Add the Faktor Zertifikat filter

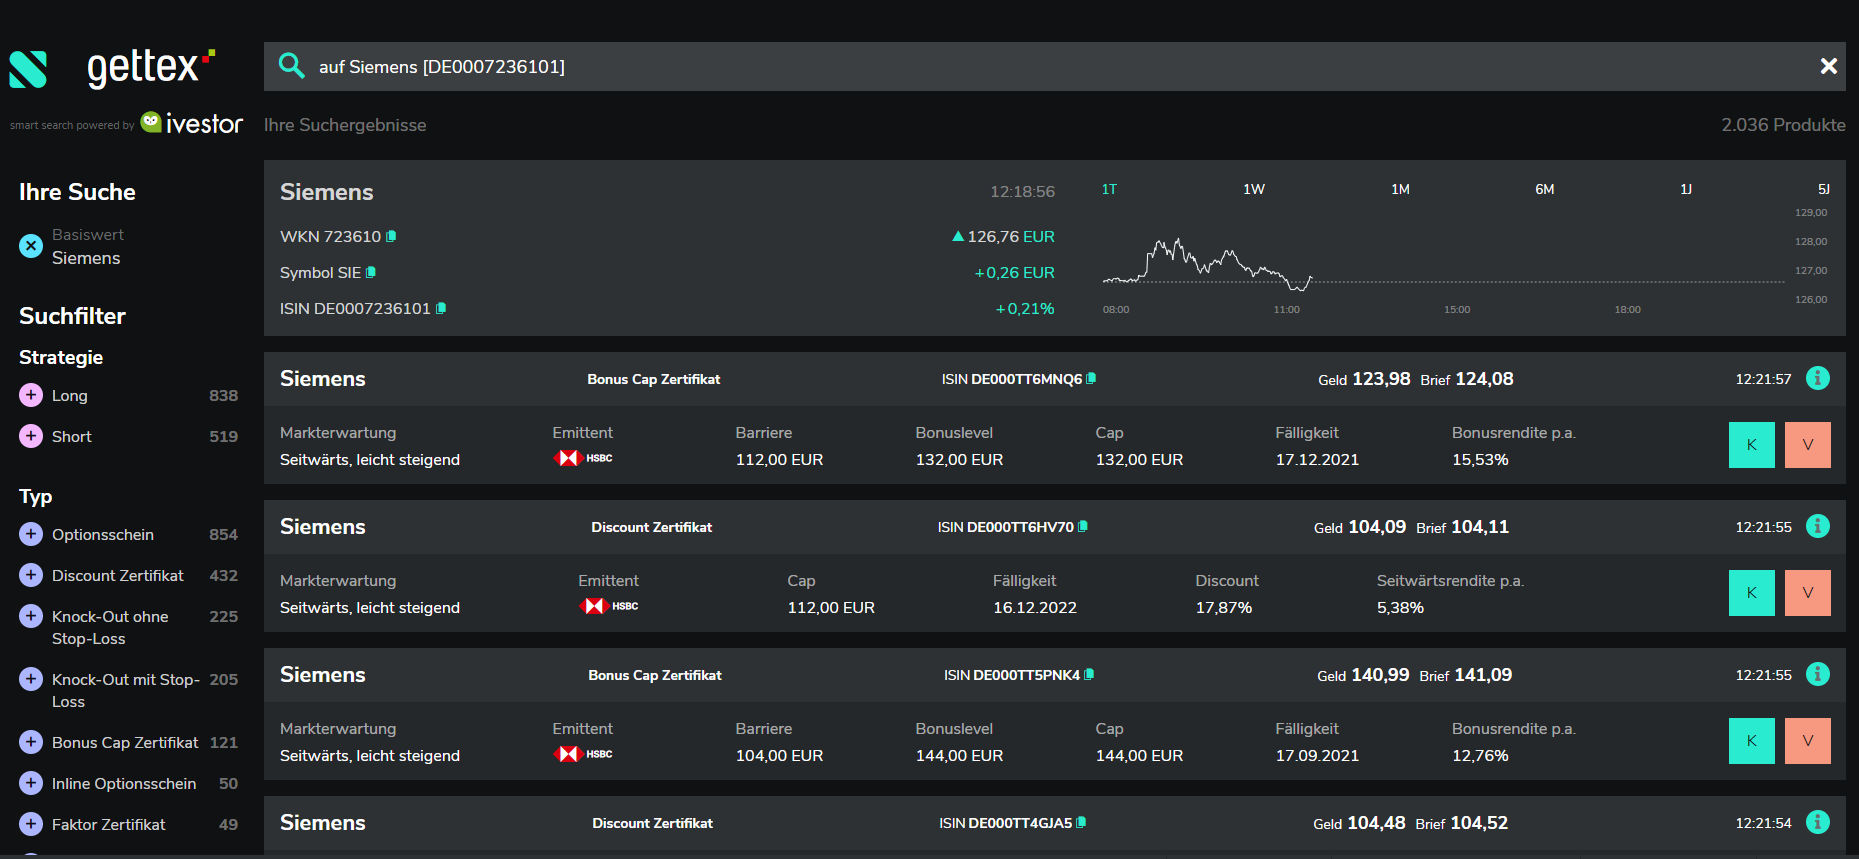pos(31,824)
